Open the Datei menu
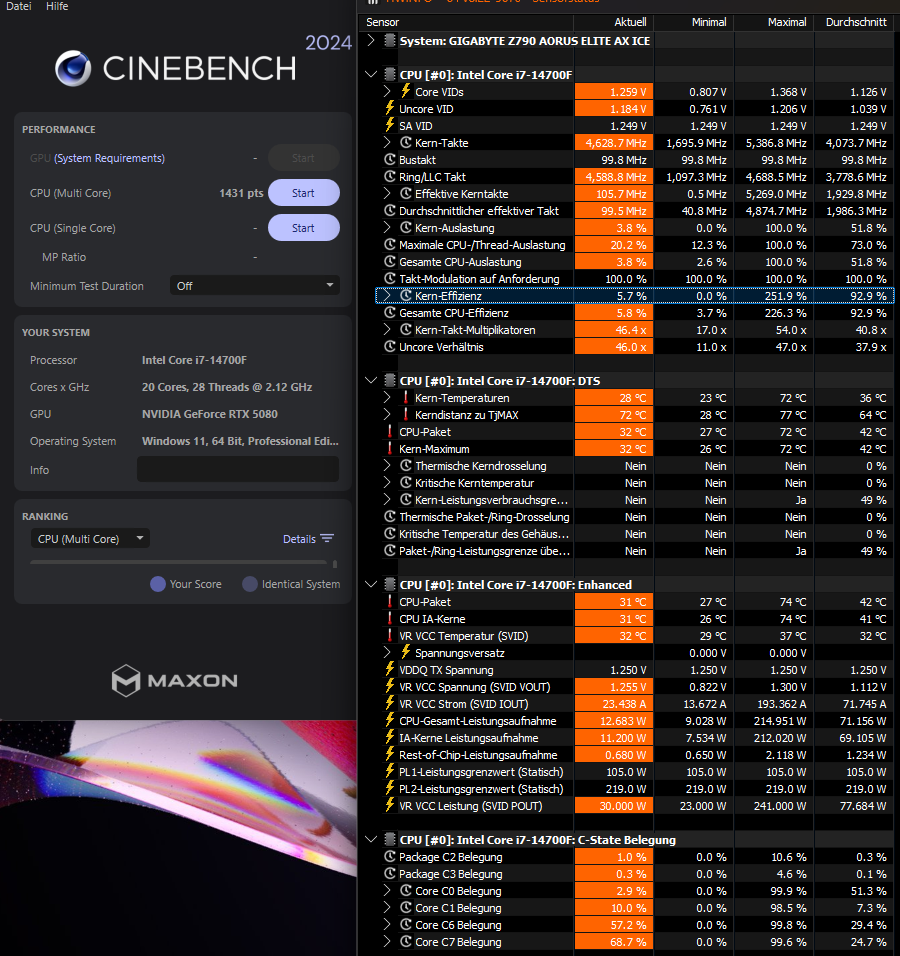 18,6
